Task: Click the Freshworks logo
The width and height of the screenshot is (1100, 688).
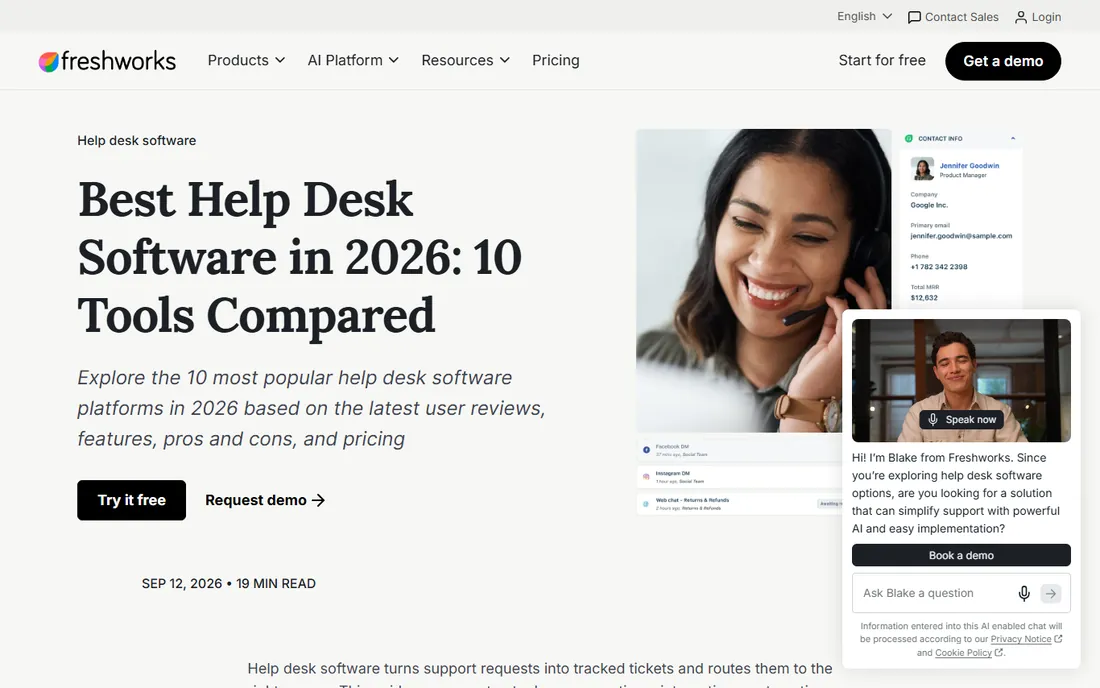Action: [x=107, y=61]
